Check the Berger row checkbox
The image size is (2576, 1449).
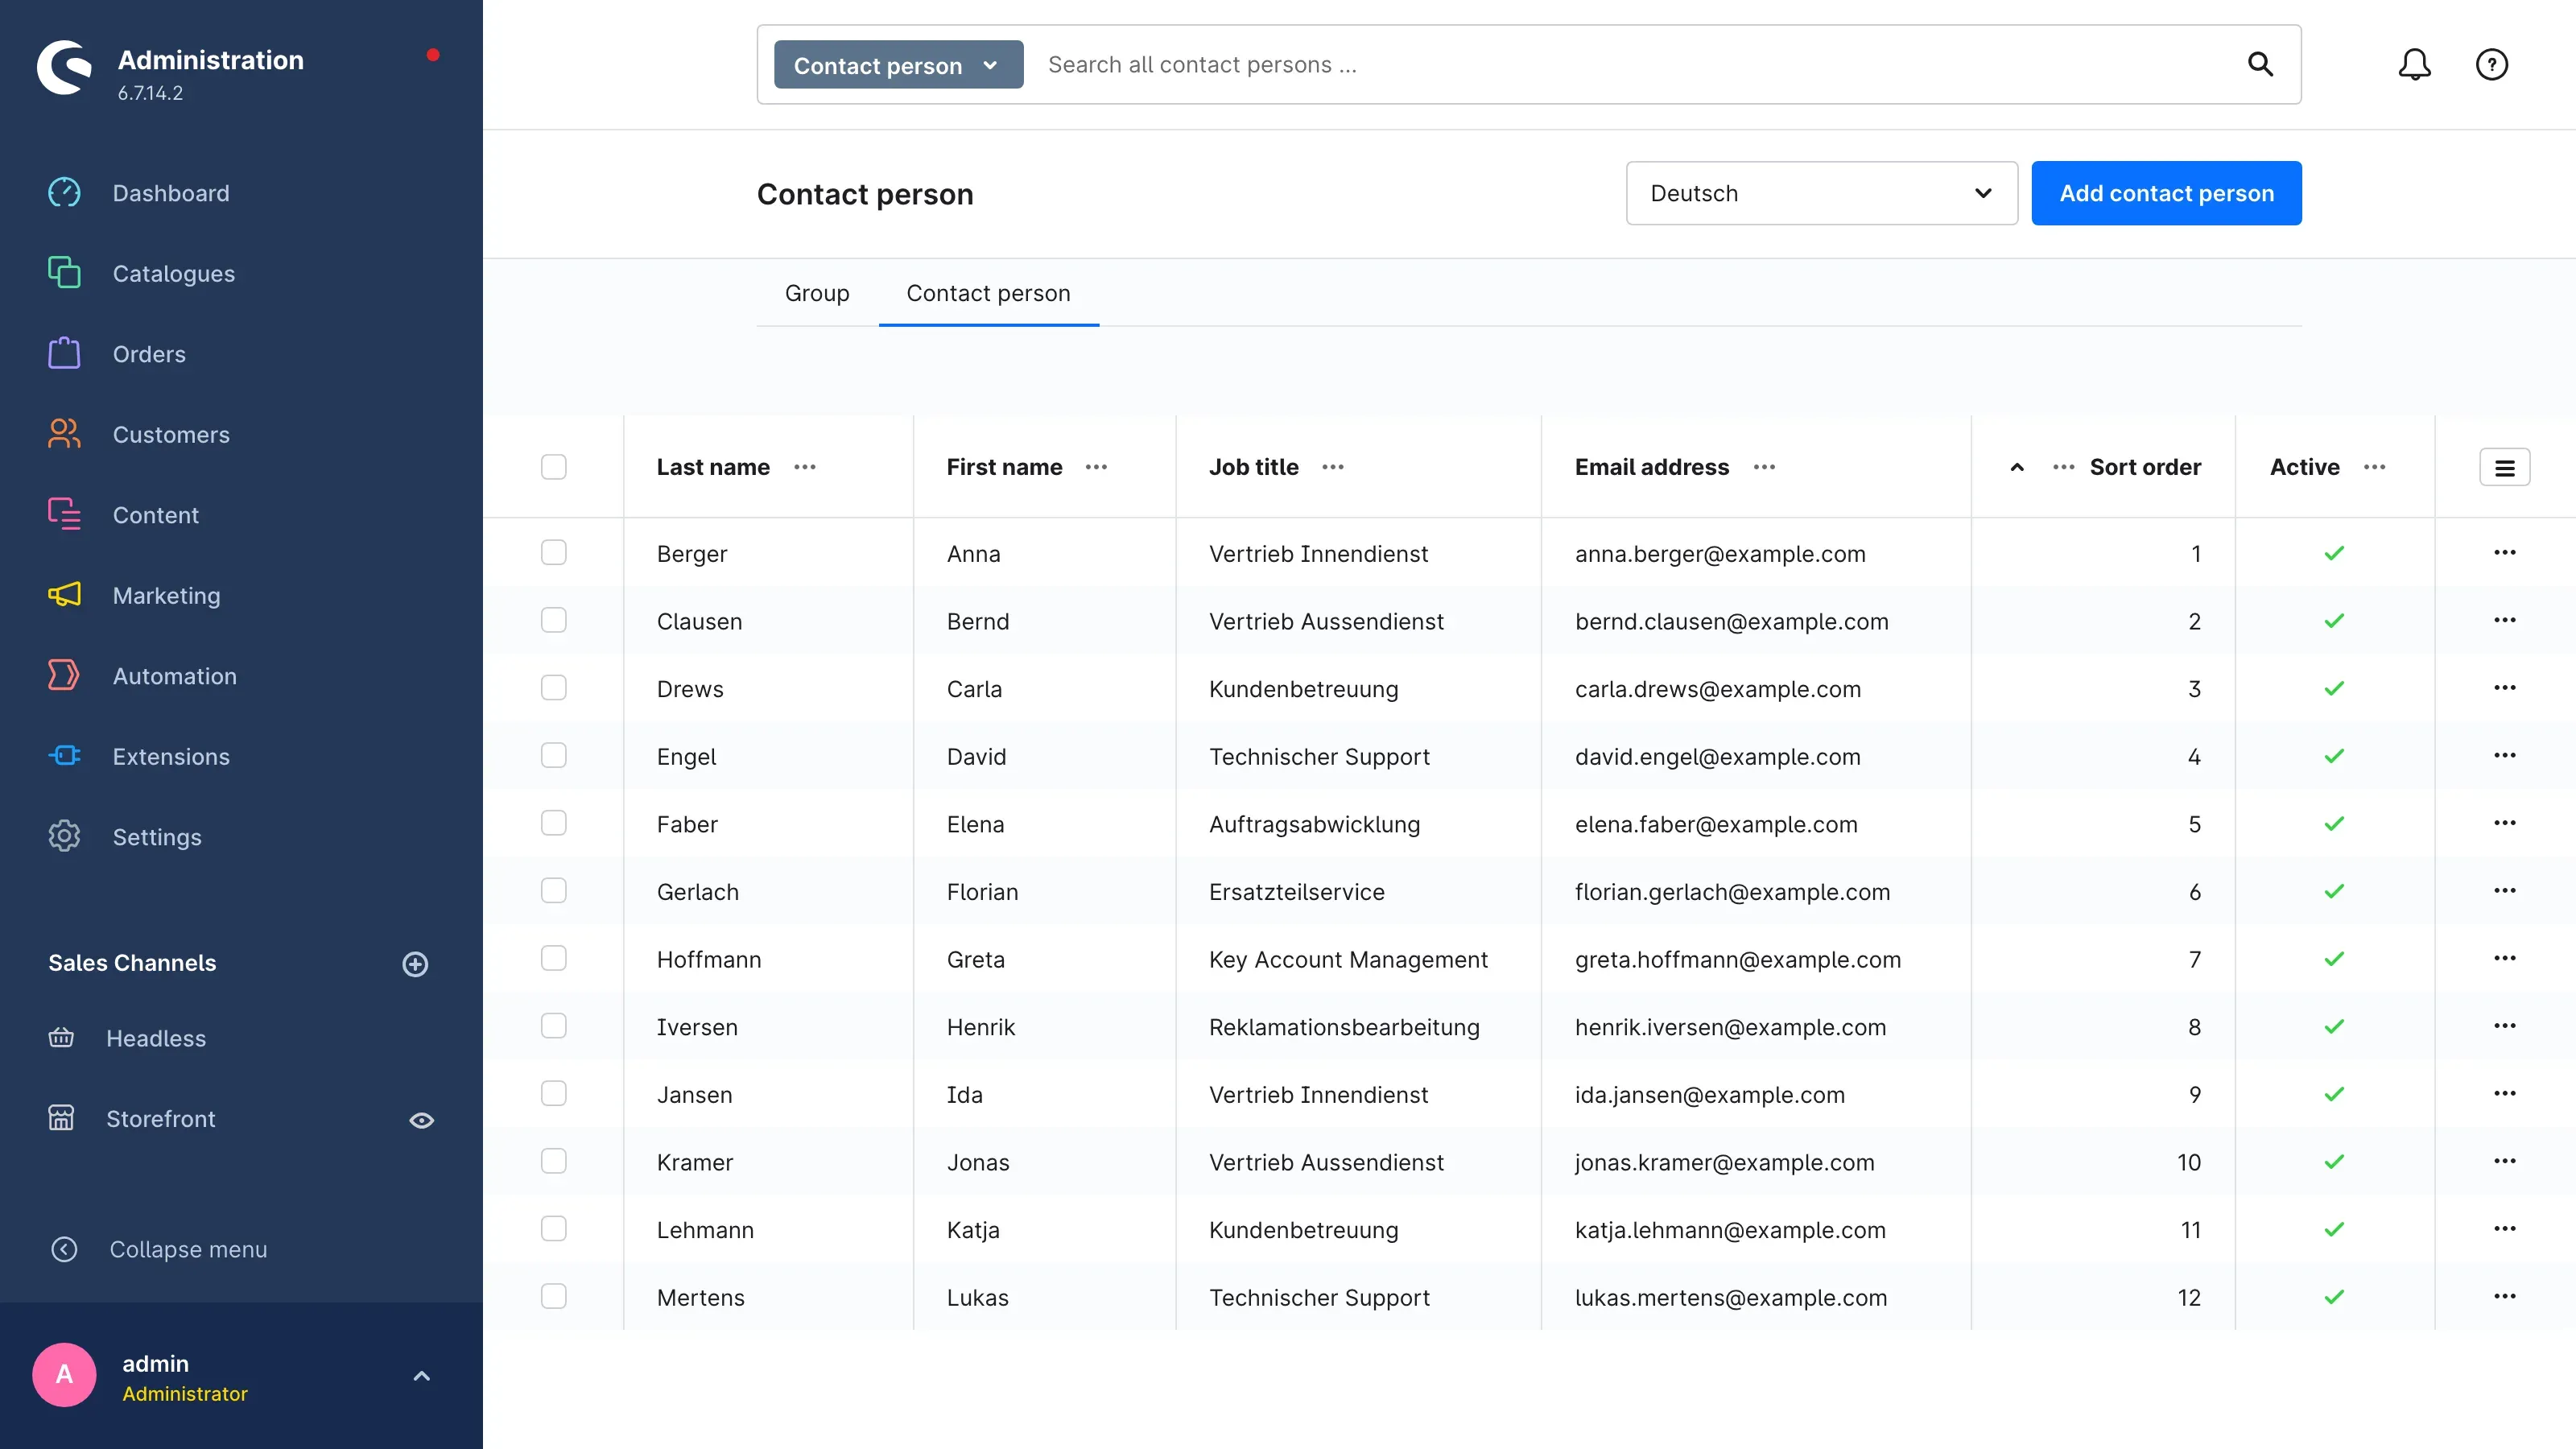coord(553,553)
